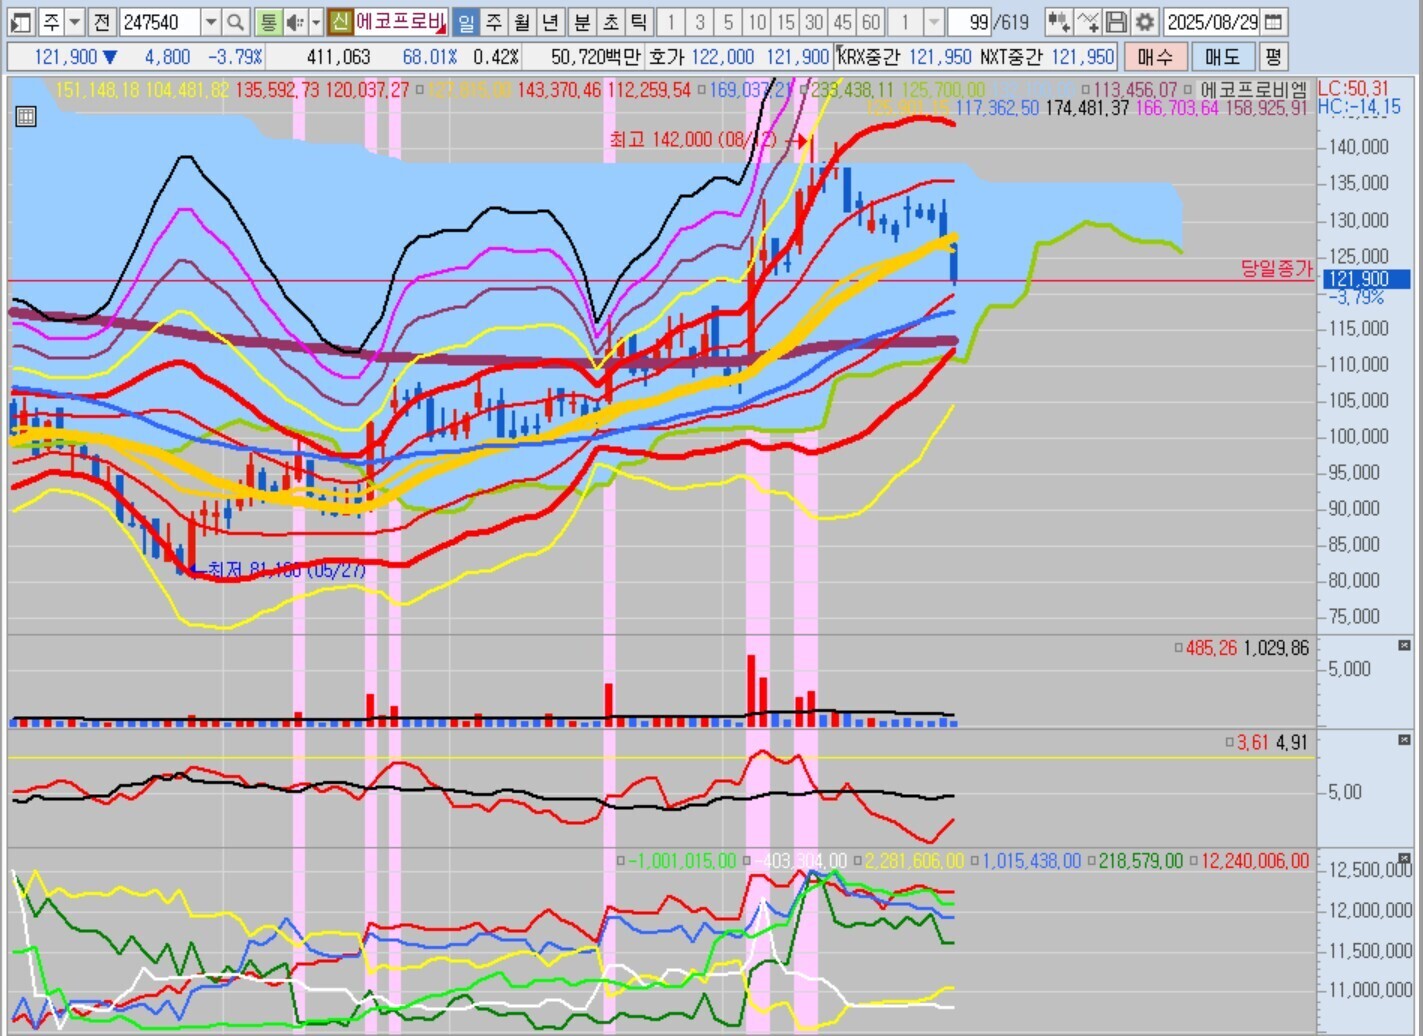Click the volume legend value 485,26
Screen dimensions: 1423x1036
tap(1211, 648)
